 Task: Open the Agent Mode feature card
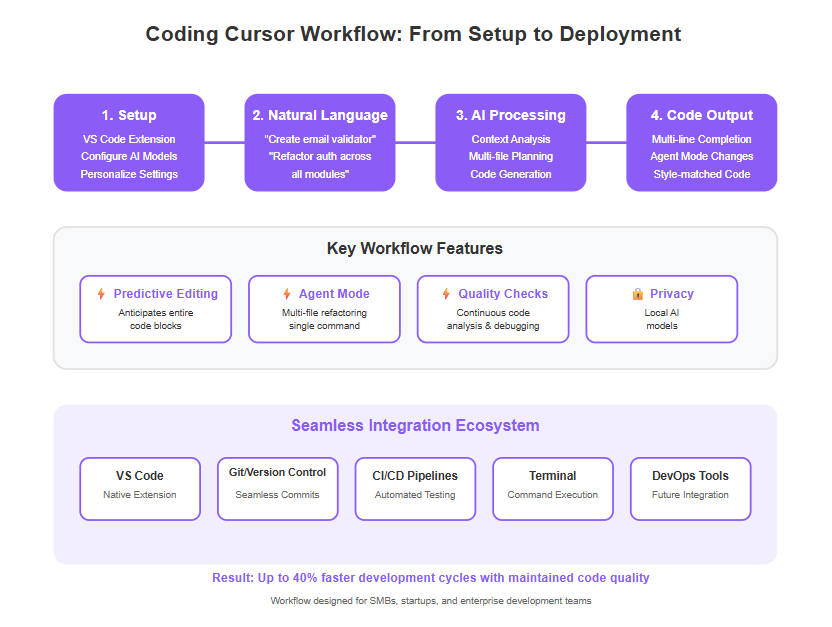[324, 309]
